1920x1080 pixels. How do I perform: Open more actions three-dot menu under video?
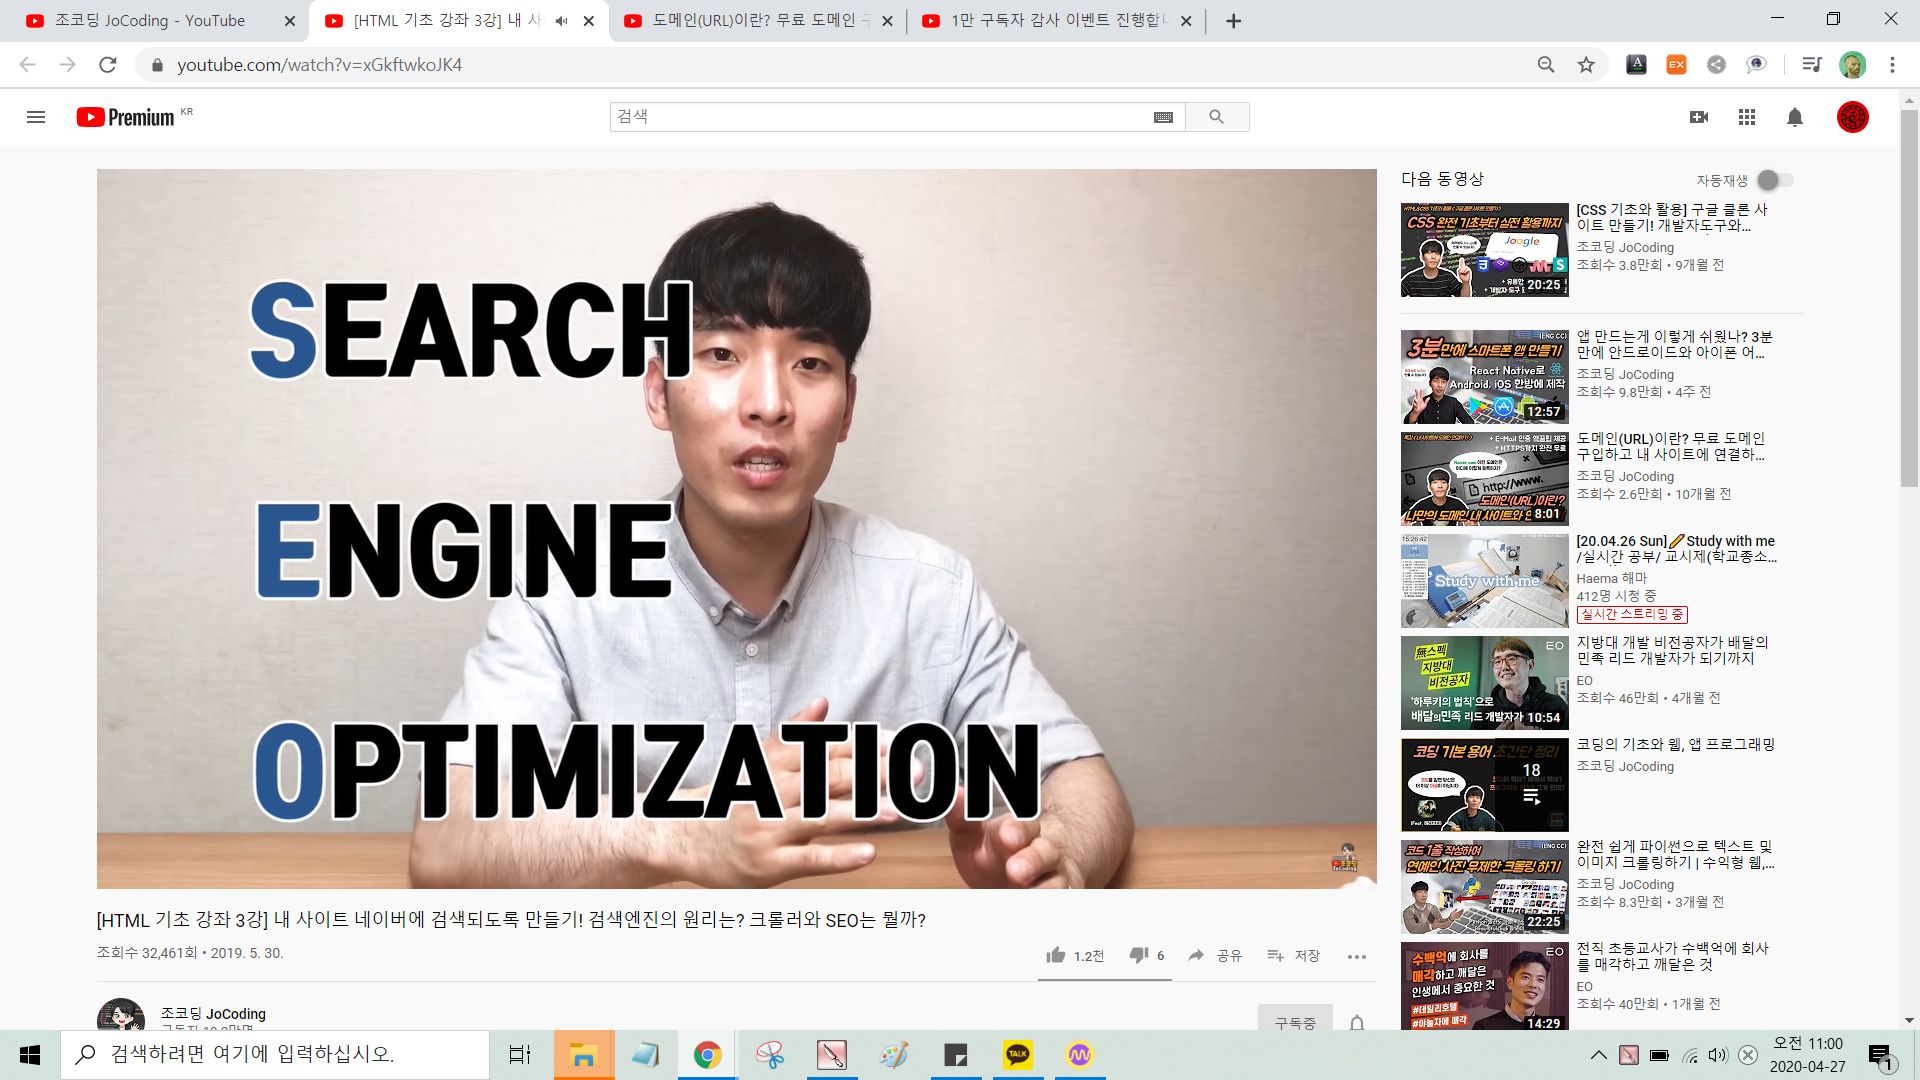1356,956
